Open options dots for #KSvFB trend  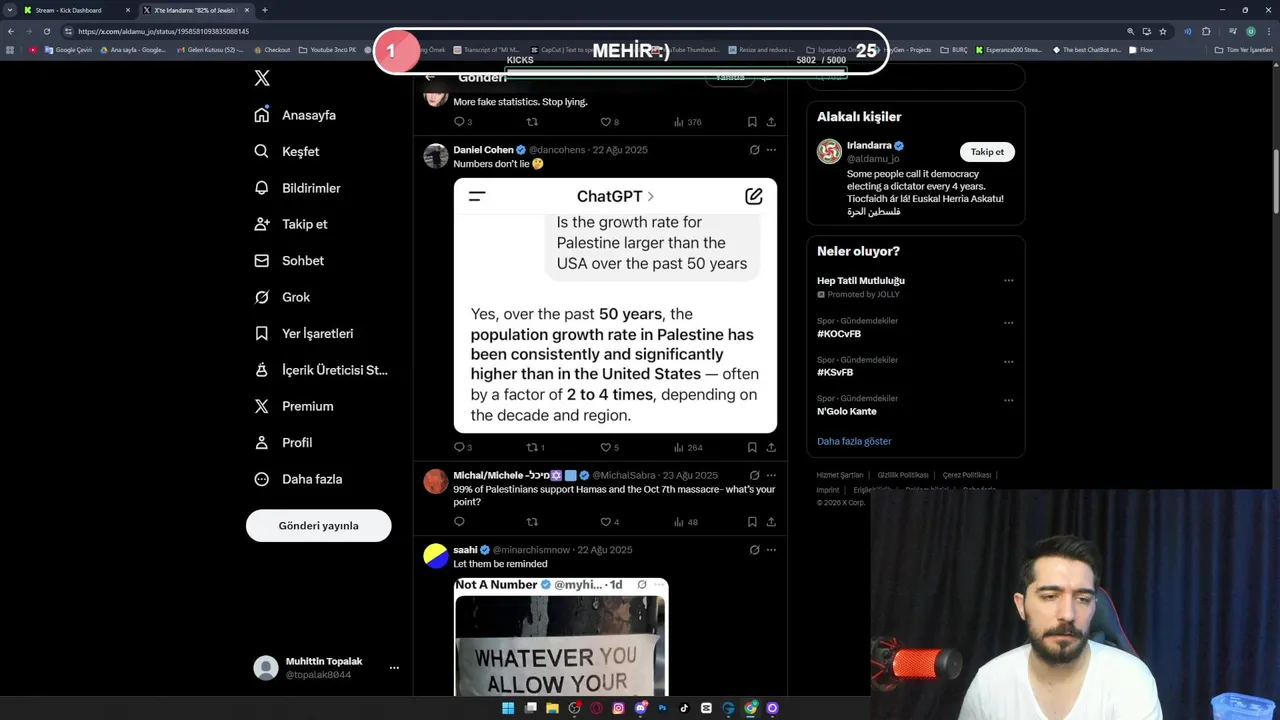click(1008, 361)
